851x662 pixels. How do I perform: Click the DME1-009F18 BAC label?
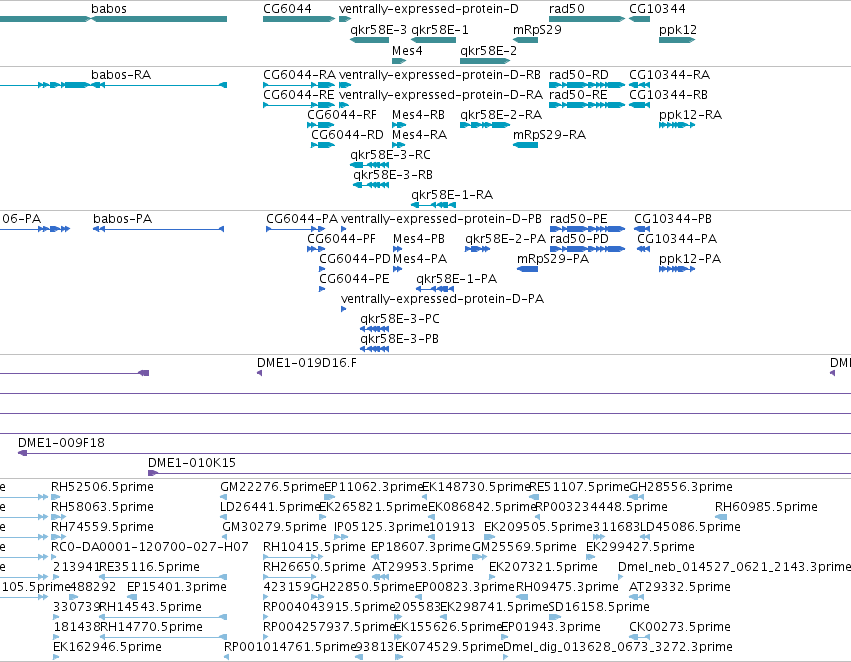(x=61, y=443)
